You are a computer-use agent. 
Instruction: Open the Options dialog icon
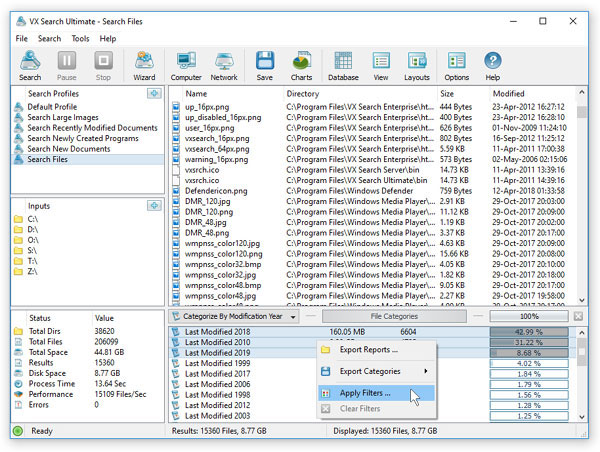coord(457,66)
